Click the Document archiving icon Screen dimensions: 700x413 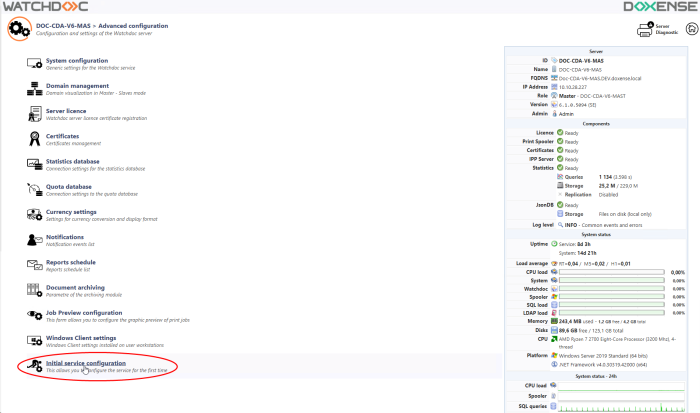pos(33,290)
